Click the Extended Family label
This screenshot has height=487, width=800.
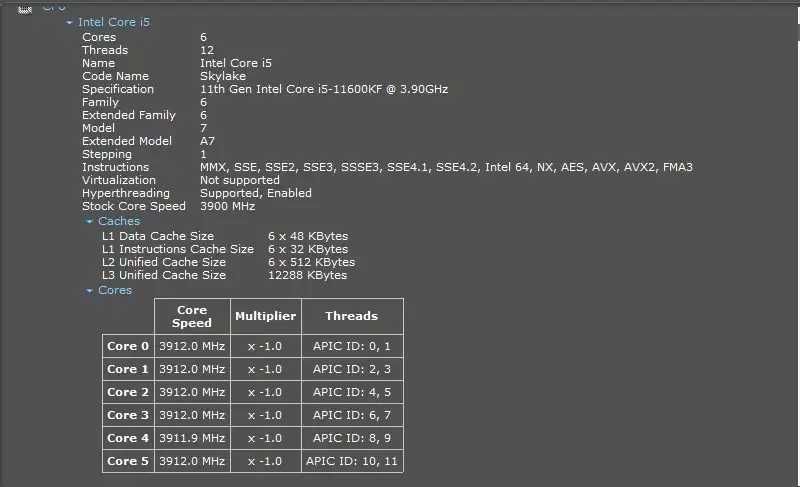[129, 115]
